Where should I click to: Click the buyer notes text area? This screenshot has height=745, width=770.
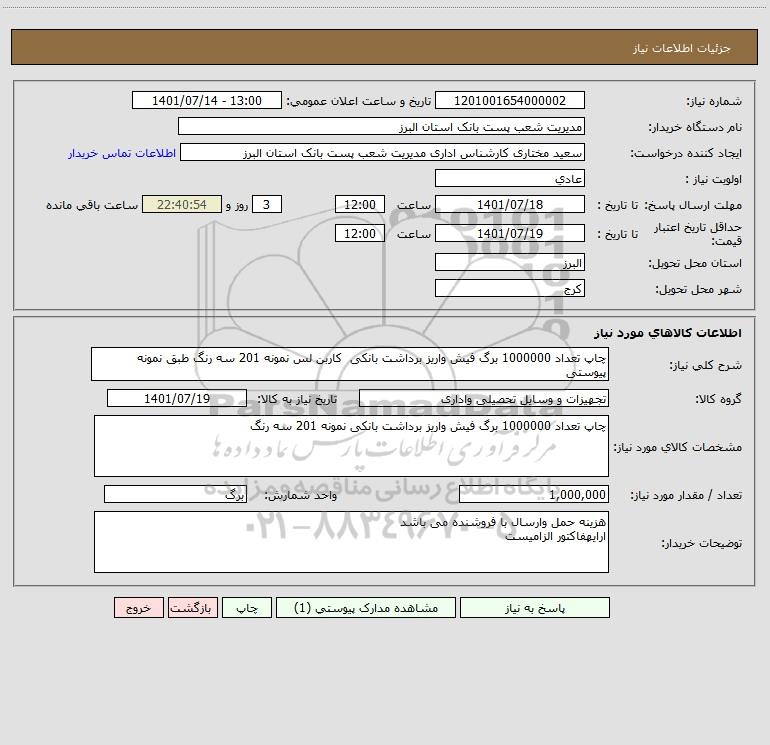pyautogui.click(x=351, y=542)
